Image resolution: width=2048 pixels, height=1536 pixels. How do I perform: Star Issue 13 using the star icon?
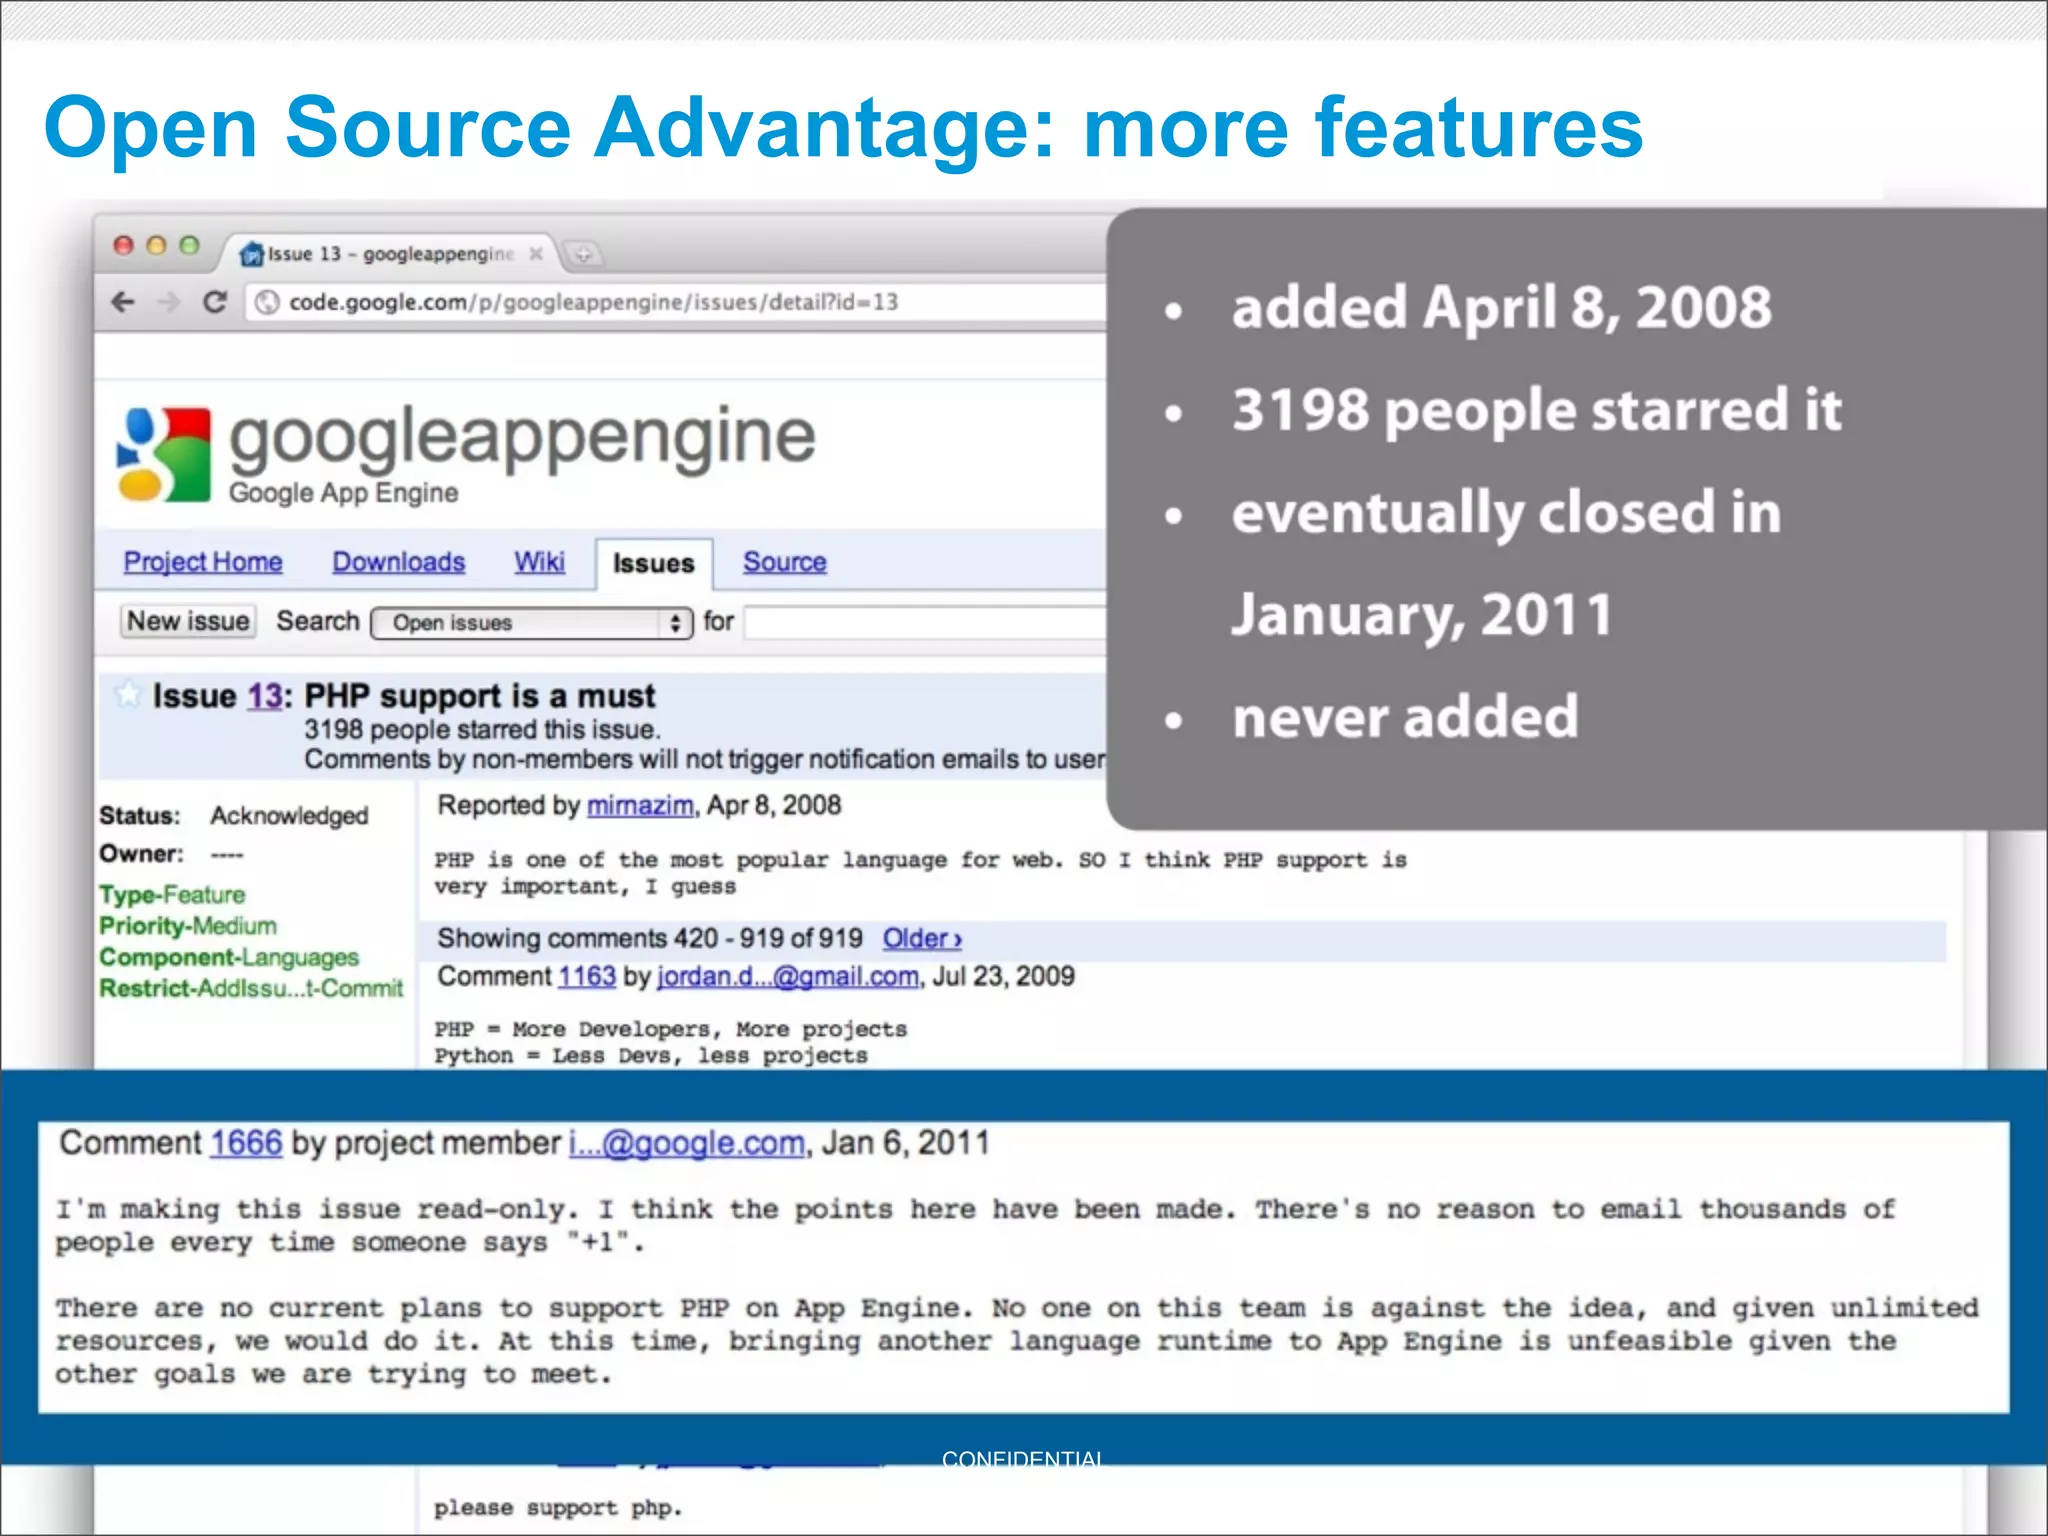127,693
